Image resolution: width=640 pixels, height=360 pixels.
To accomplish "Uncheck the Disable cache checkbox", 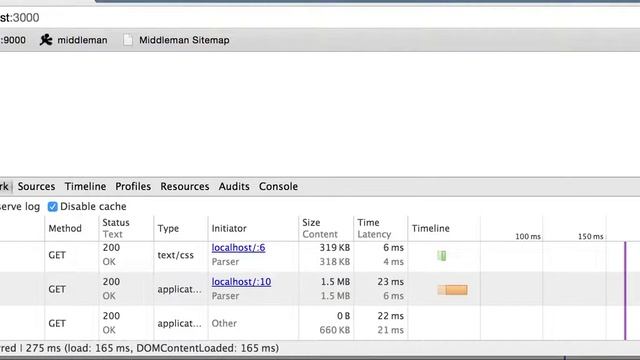I will (52, 207).
